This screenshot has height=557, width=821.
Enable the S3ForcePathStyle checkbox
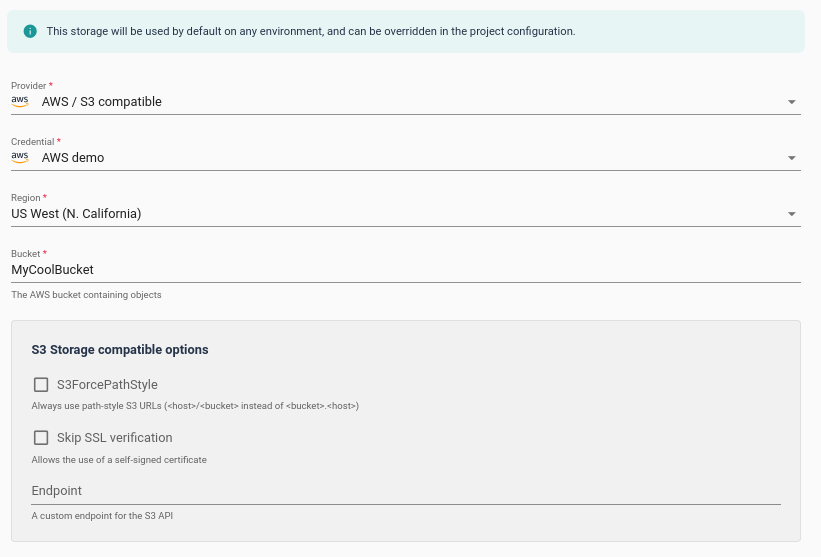(41, 385)
